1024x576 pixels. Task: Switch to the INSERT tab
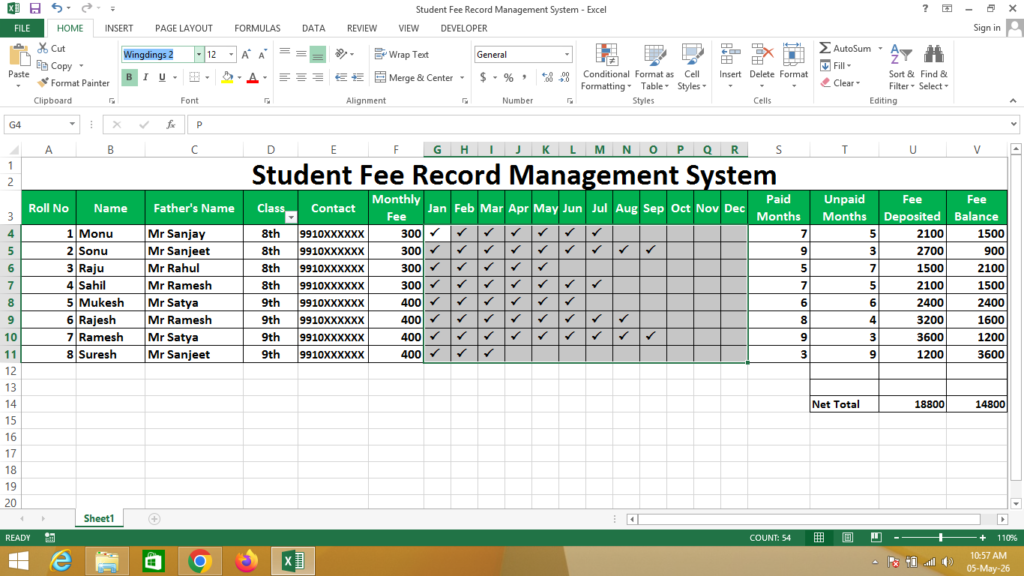(x=119, y=28)
